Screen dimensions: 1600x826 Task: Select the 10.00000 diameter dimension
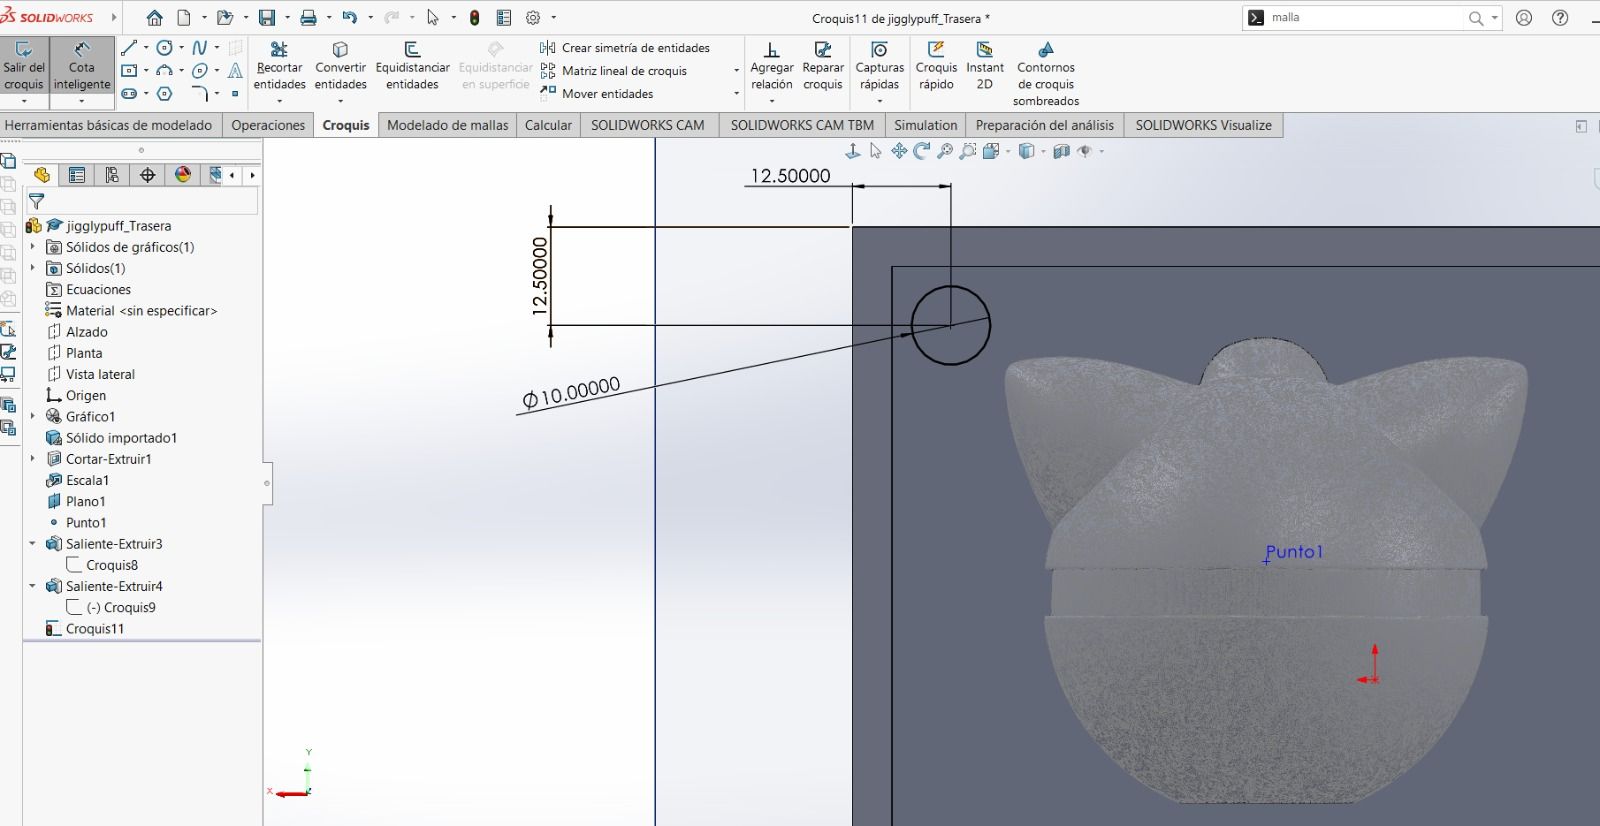click(571, 392)
